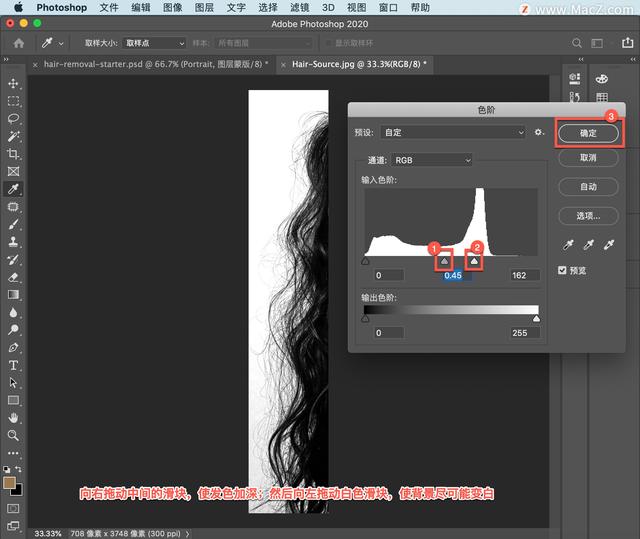
Task: Select the Zoom tool
Action: click(x=13, y=435)
